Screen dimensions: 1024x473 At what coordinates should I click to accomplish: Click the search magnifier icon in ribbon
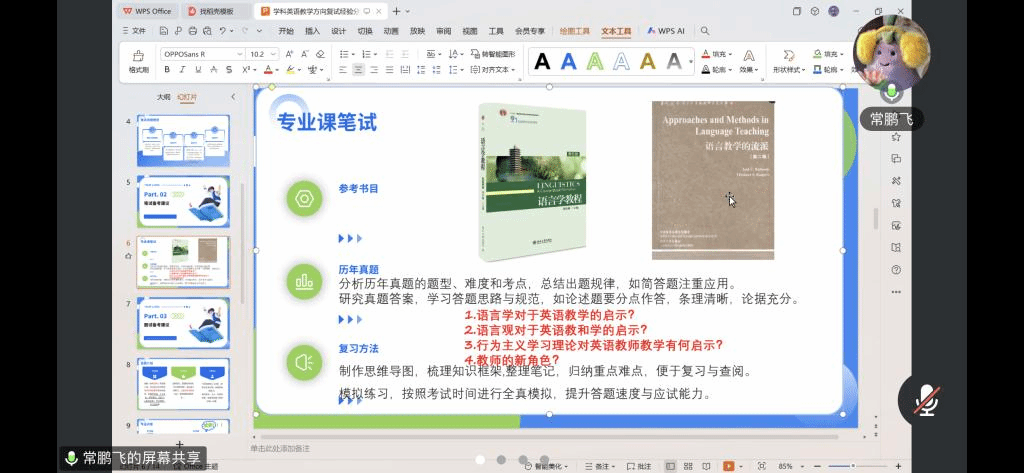point(705,31)
